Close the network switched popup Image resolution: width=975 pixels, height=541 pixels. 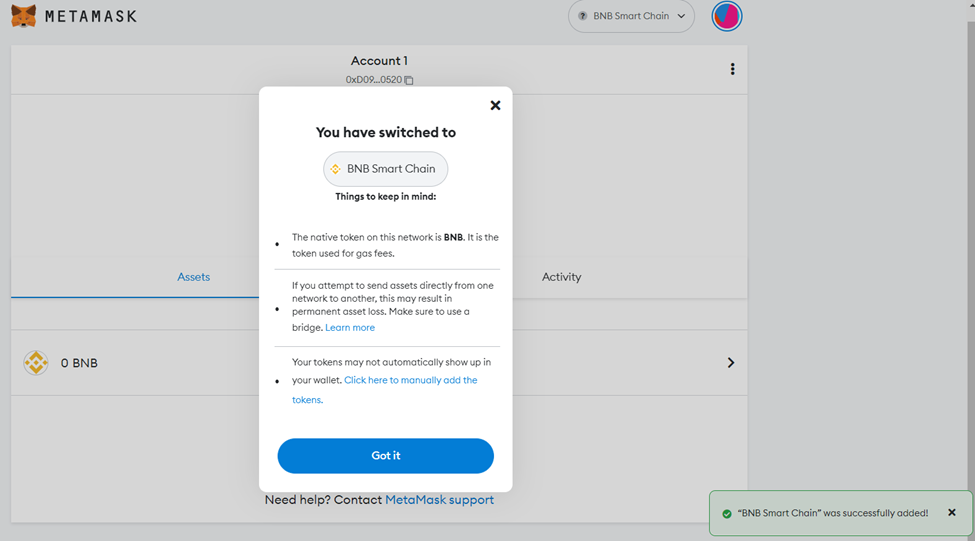[495, 105]
